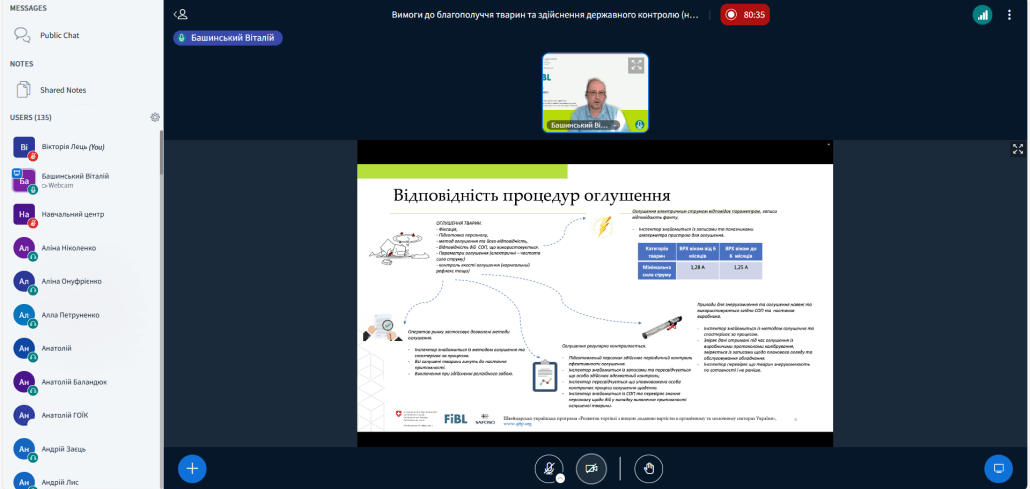Unmute your microphone

click(x=548, y=467)
